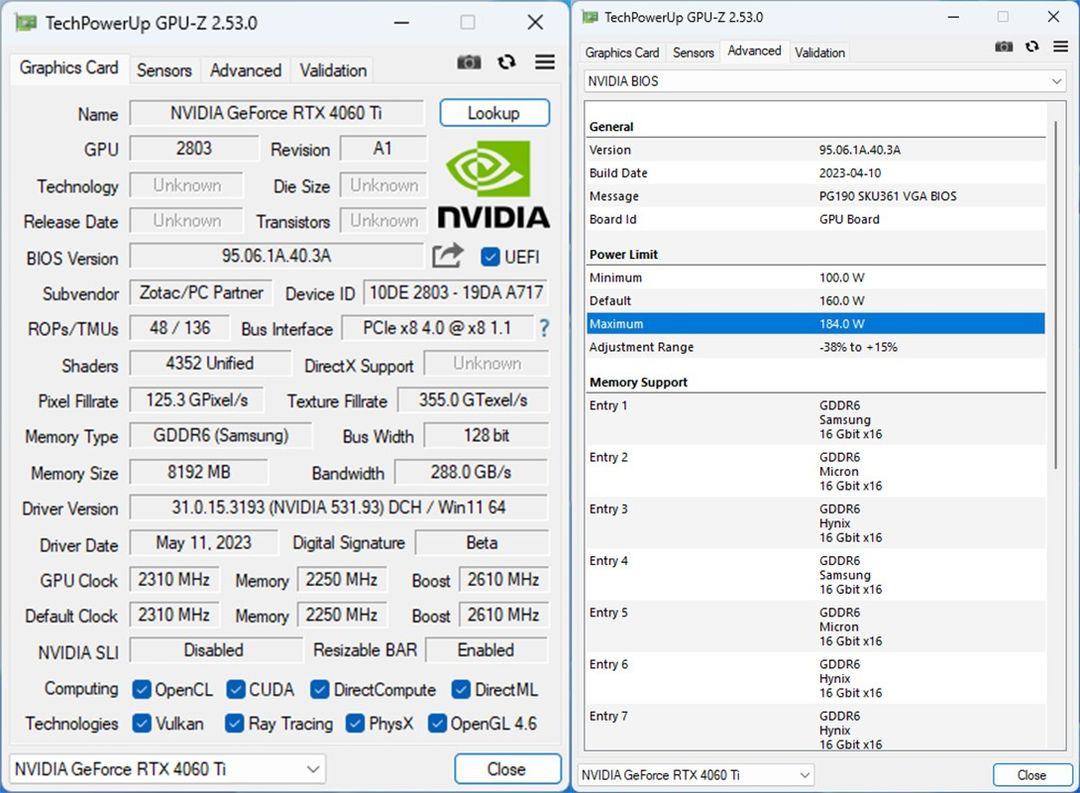
Task: Click the camera icon in Advanced window
Action: tap(1004, 46)
